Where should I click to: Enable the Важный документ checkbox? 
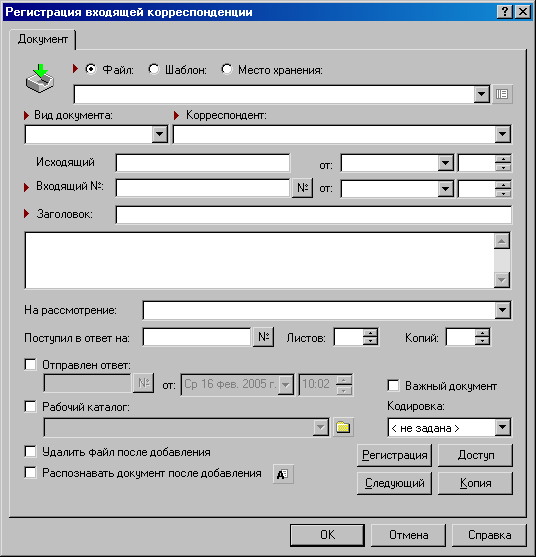click(x=393, y=385)
